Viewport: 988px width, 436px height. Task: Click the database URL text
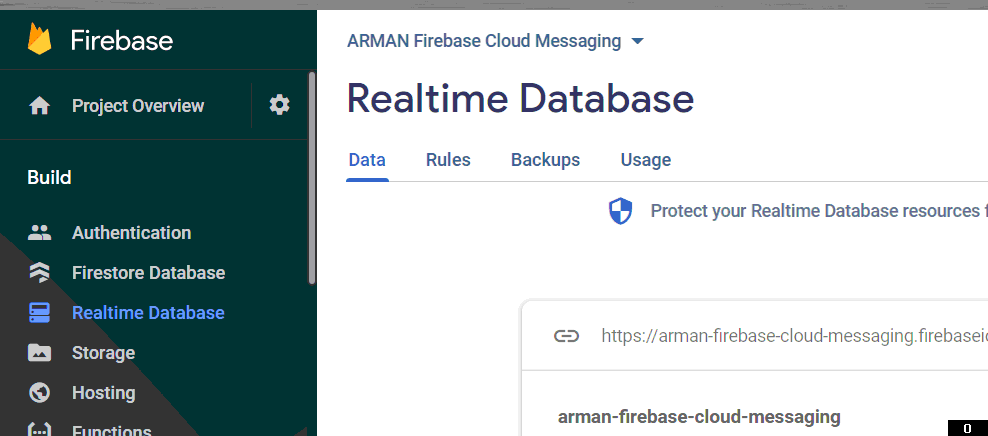coord(794,336)
